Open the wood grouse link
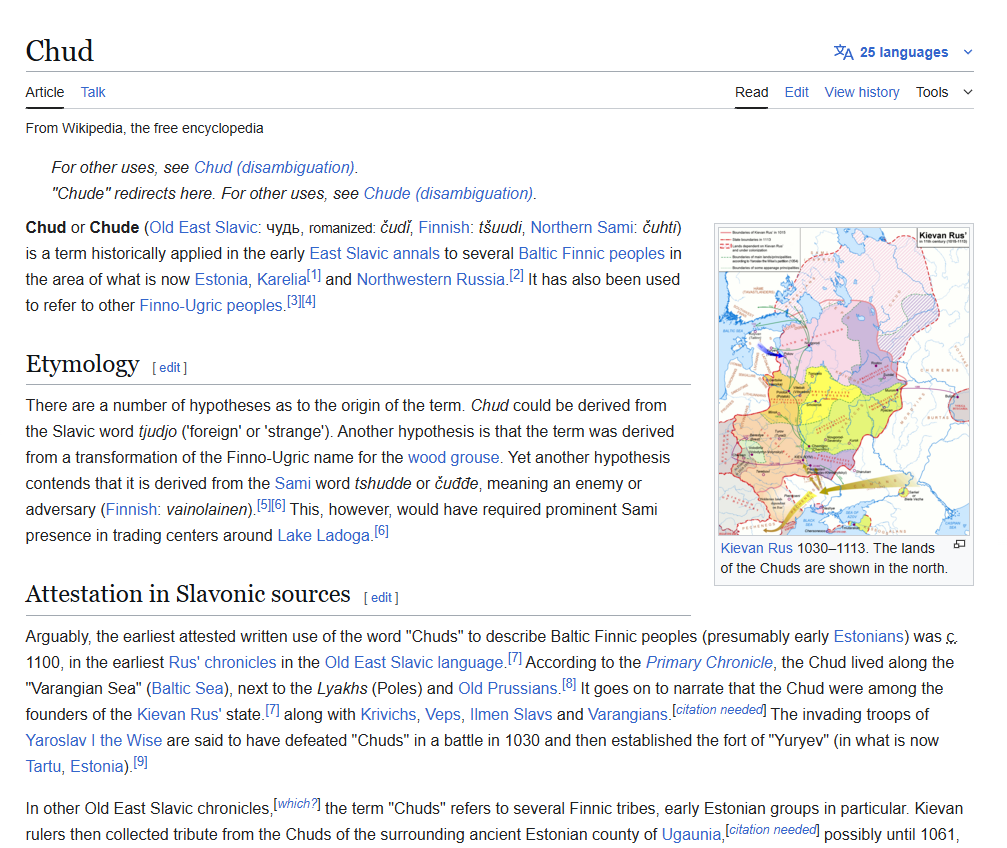 click(453, 457)
